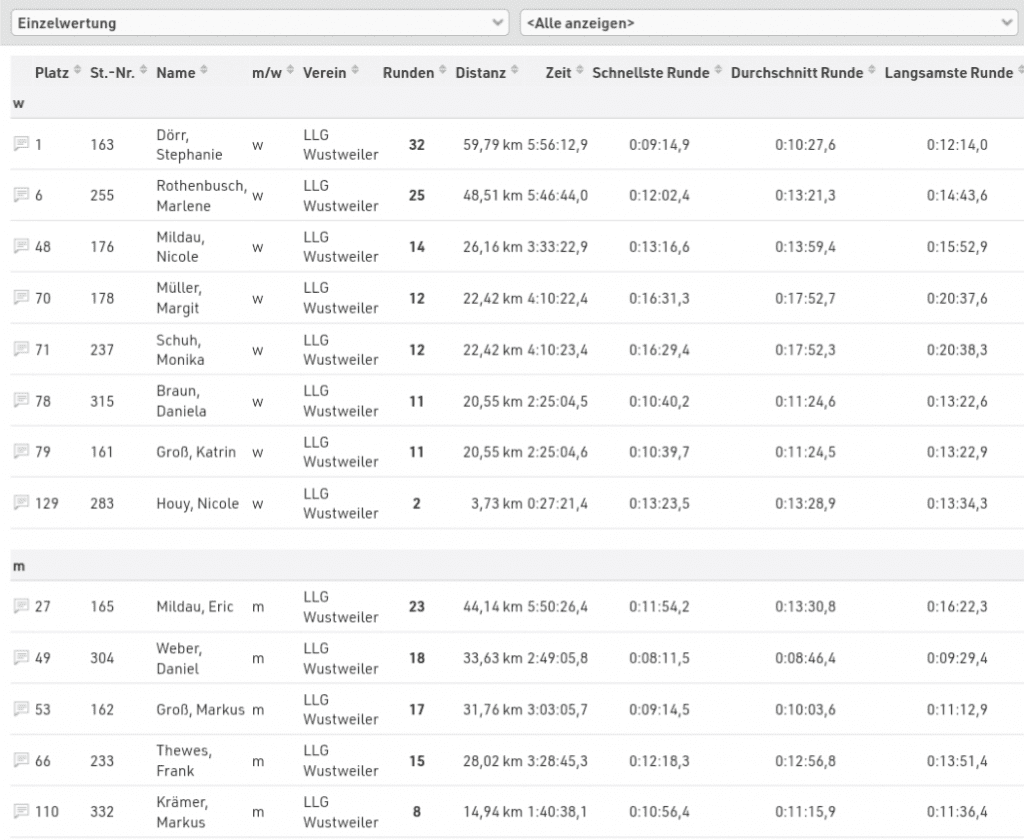This screenshot has width=1024, height=840.
Task: Click the row icon for Müller, Margit
Action: pos(21,298)
